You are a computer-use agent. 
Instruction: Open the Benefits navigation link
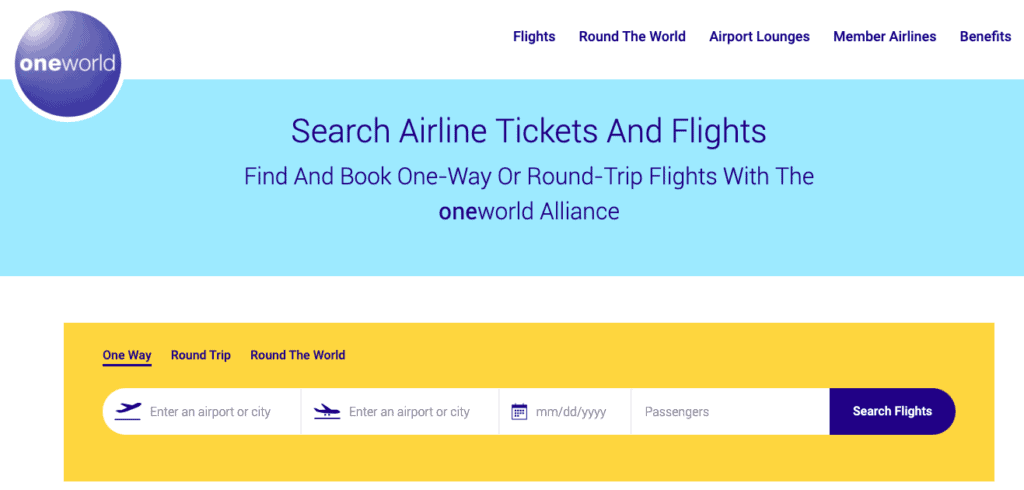pyautogui.click(x=985, y=37)
